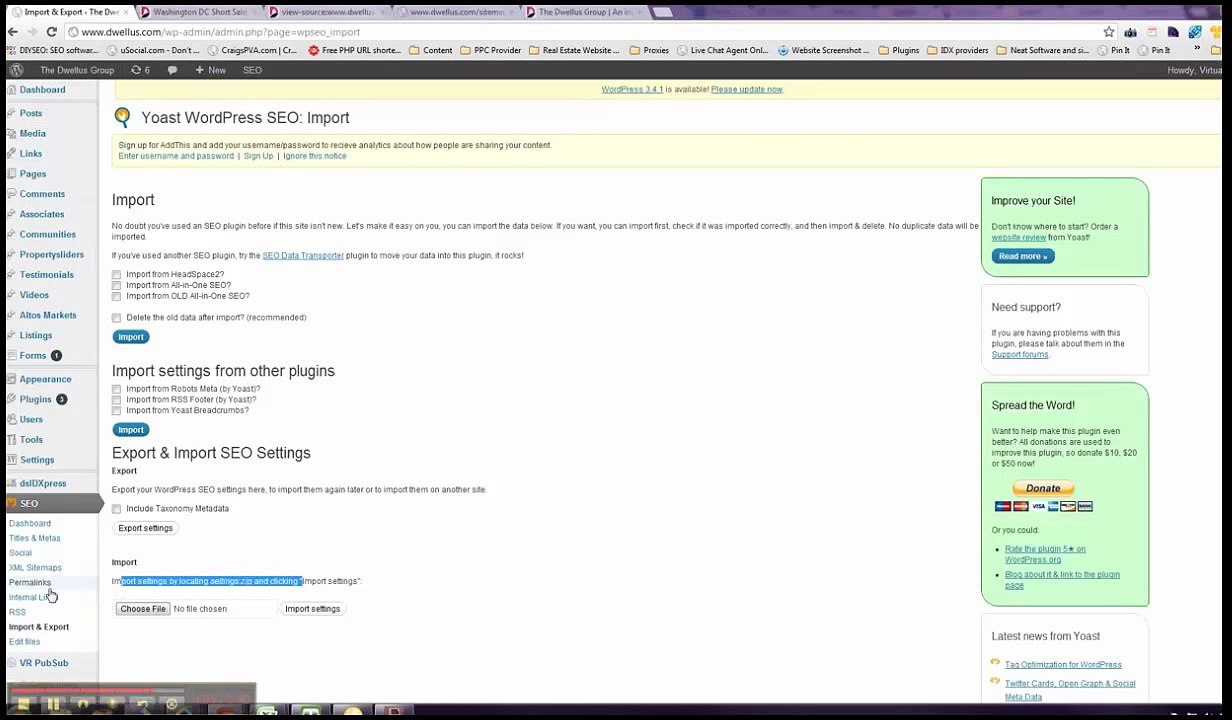Open the New menu in admin bar
The image size is (1232, 720).
tap(210, 70)
